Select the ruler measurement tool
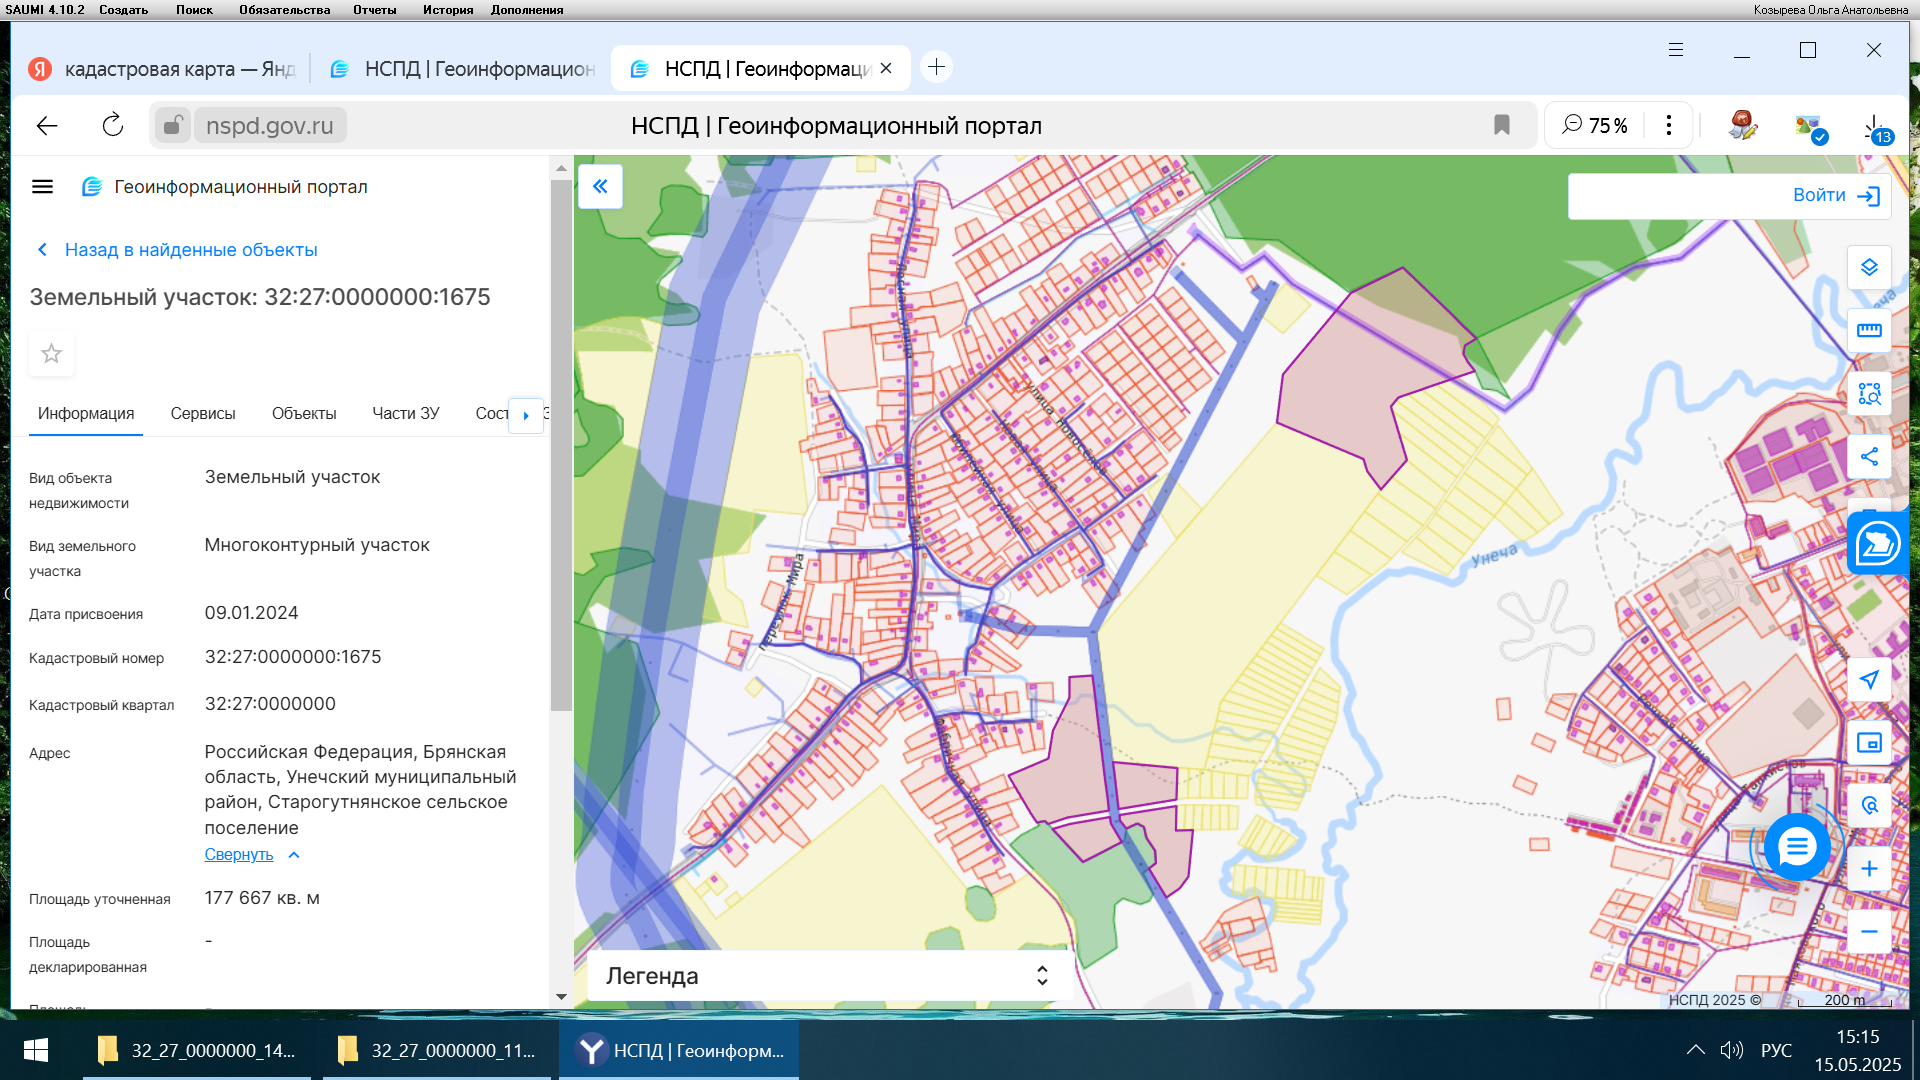The height and width of the screenshot is (1080, 1920). pyautogui.click(x=1869, y=330)
